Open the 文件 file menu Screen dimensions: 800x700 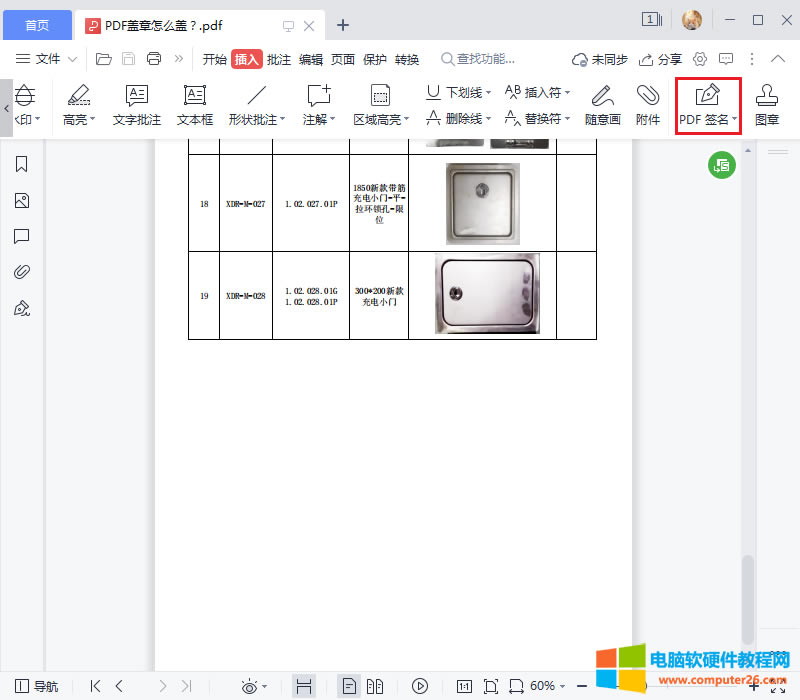coord(45,59)
